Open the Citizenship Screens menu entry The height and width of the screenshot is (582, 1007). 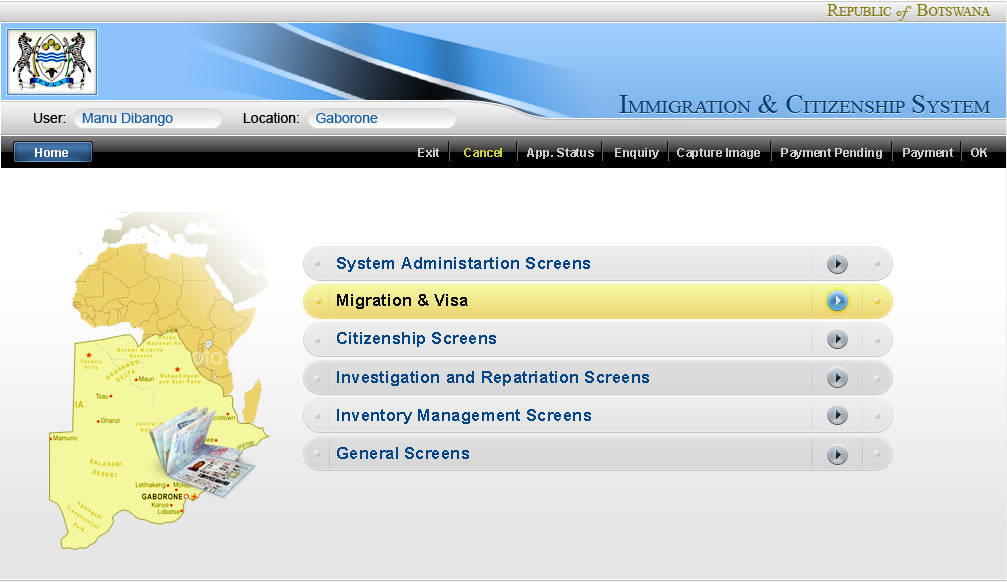click(x=416, y=339)
